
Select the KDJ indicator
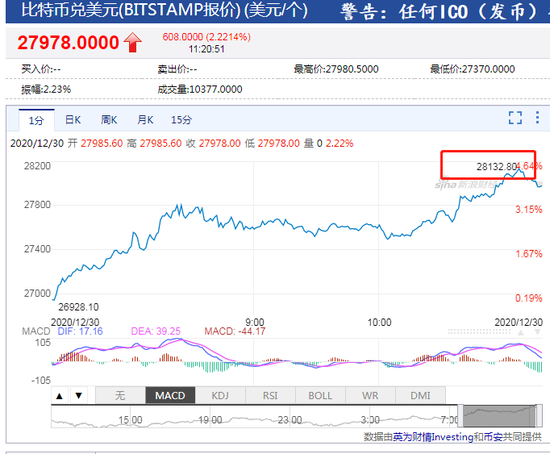220,396
